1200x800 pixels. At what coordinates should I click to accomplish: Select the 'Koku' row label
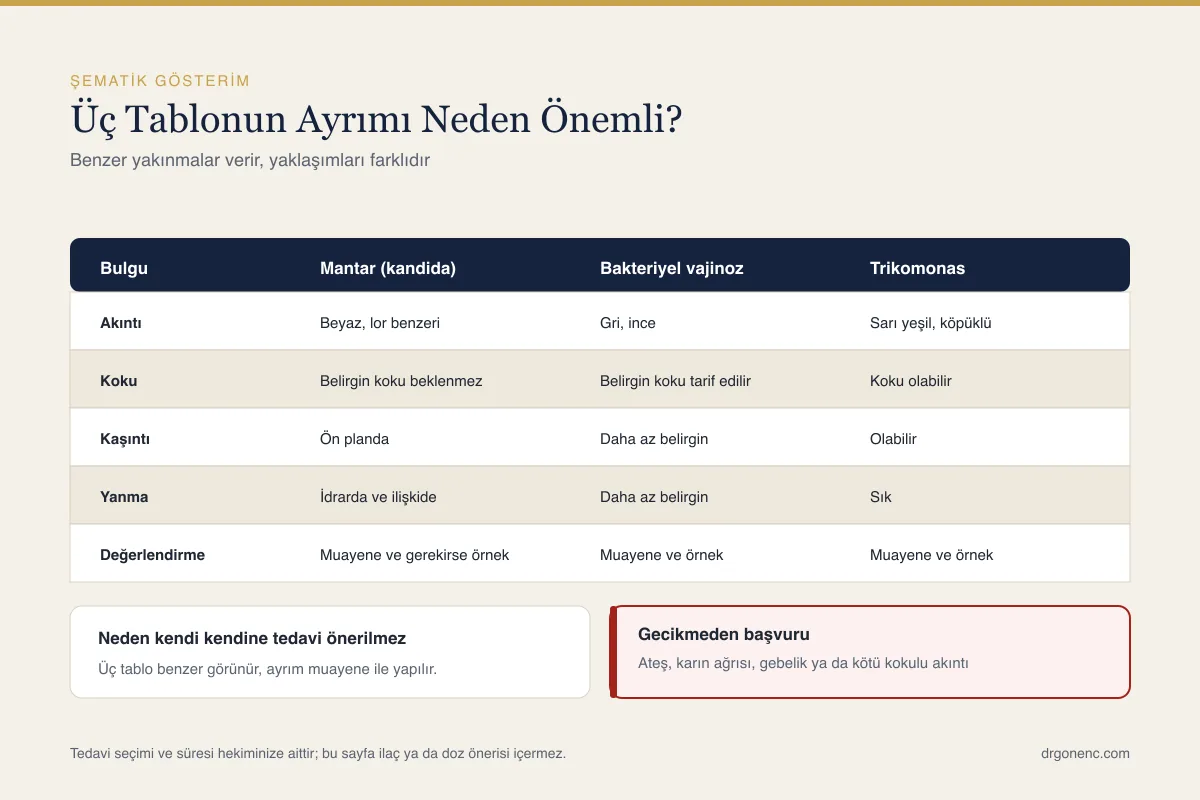(119, 381)
